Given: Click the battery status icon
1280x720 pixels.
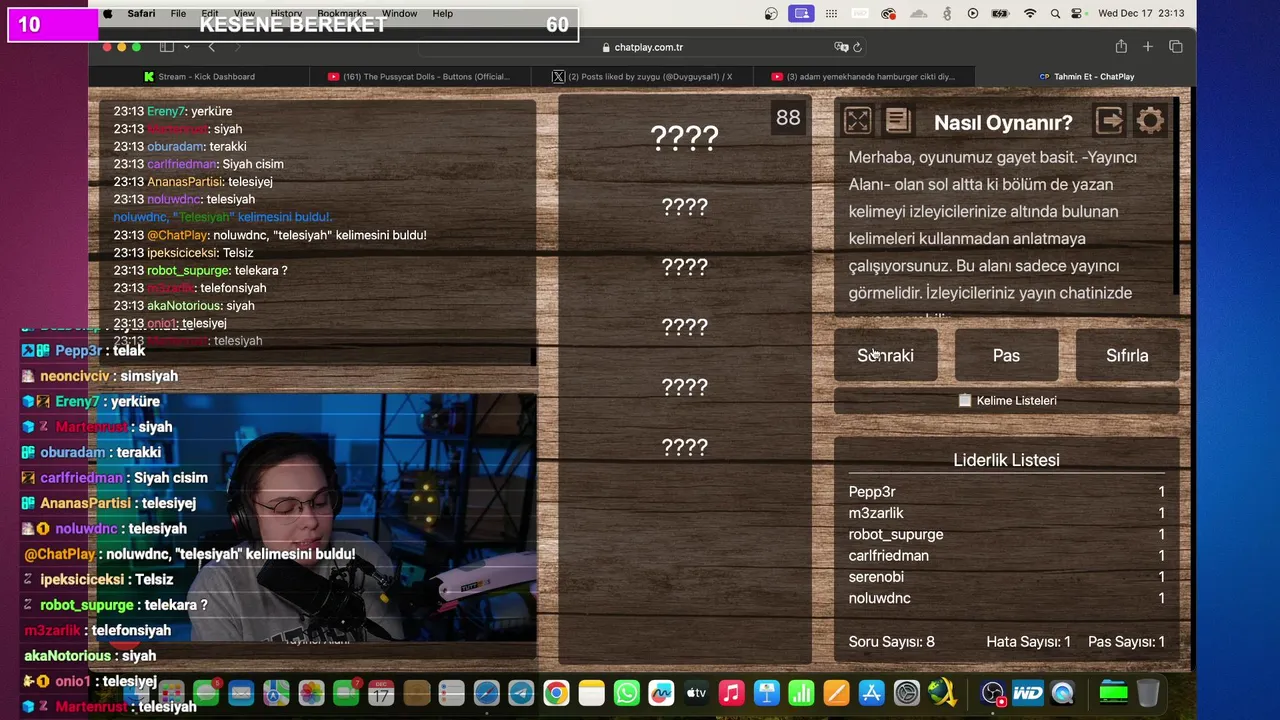Looking at the screenshot, I should click(x=1001, y=13).
